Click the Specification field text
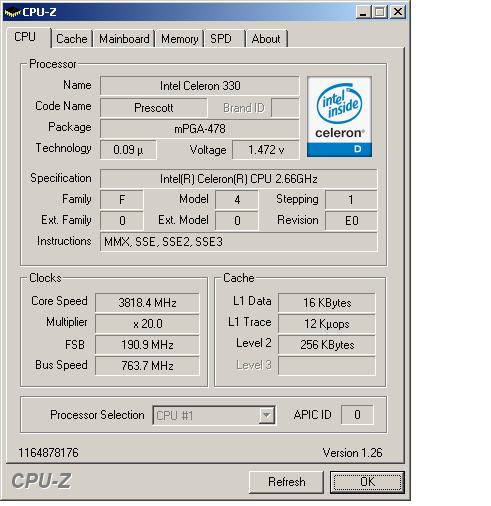This screenshot has height=506, width=491. [239, 179]
